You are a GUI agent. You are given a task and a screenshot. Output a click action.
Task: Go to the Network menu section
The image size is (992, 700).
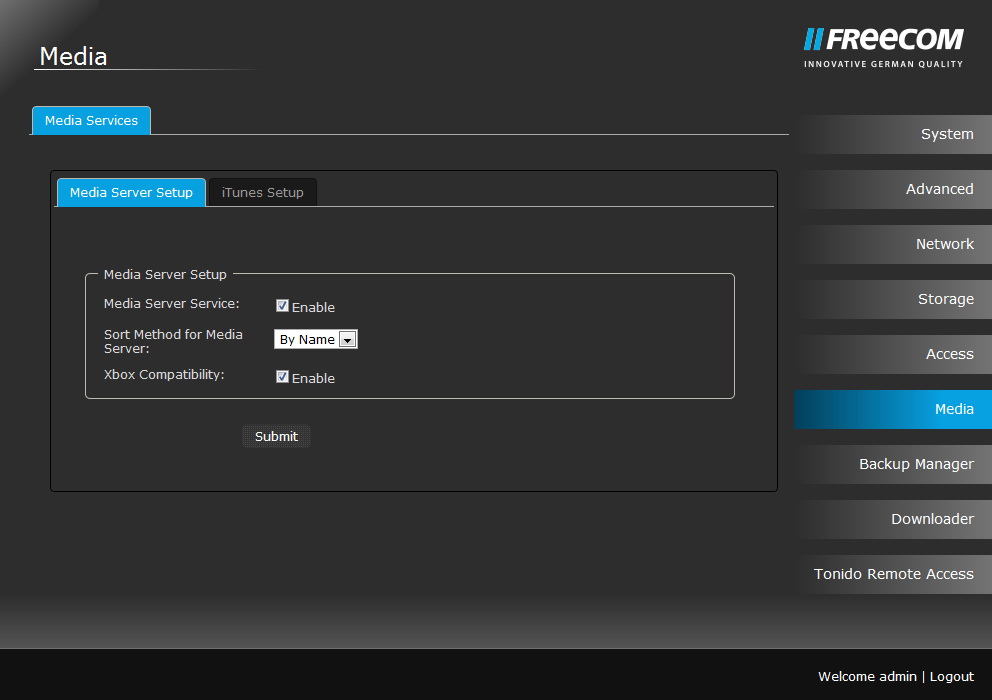pos(893,244)
